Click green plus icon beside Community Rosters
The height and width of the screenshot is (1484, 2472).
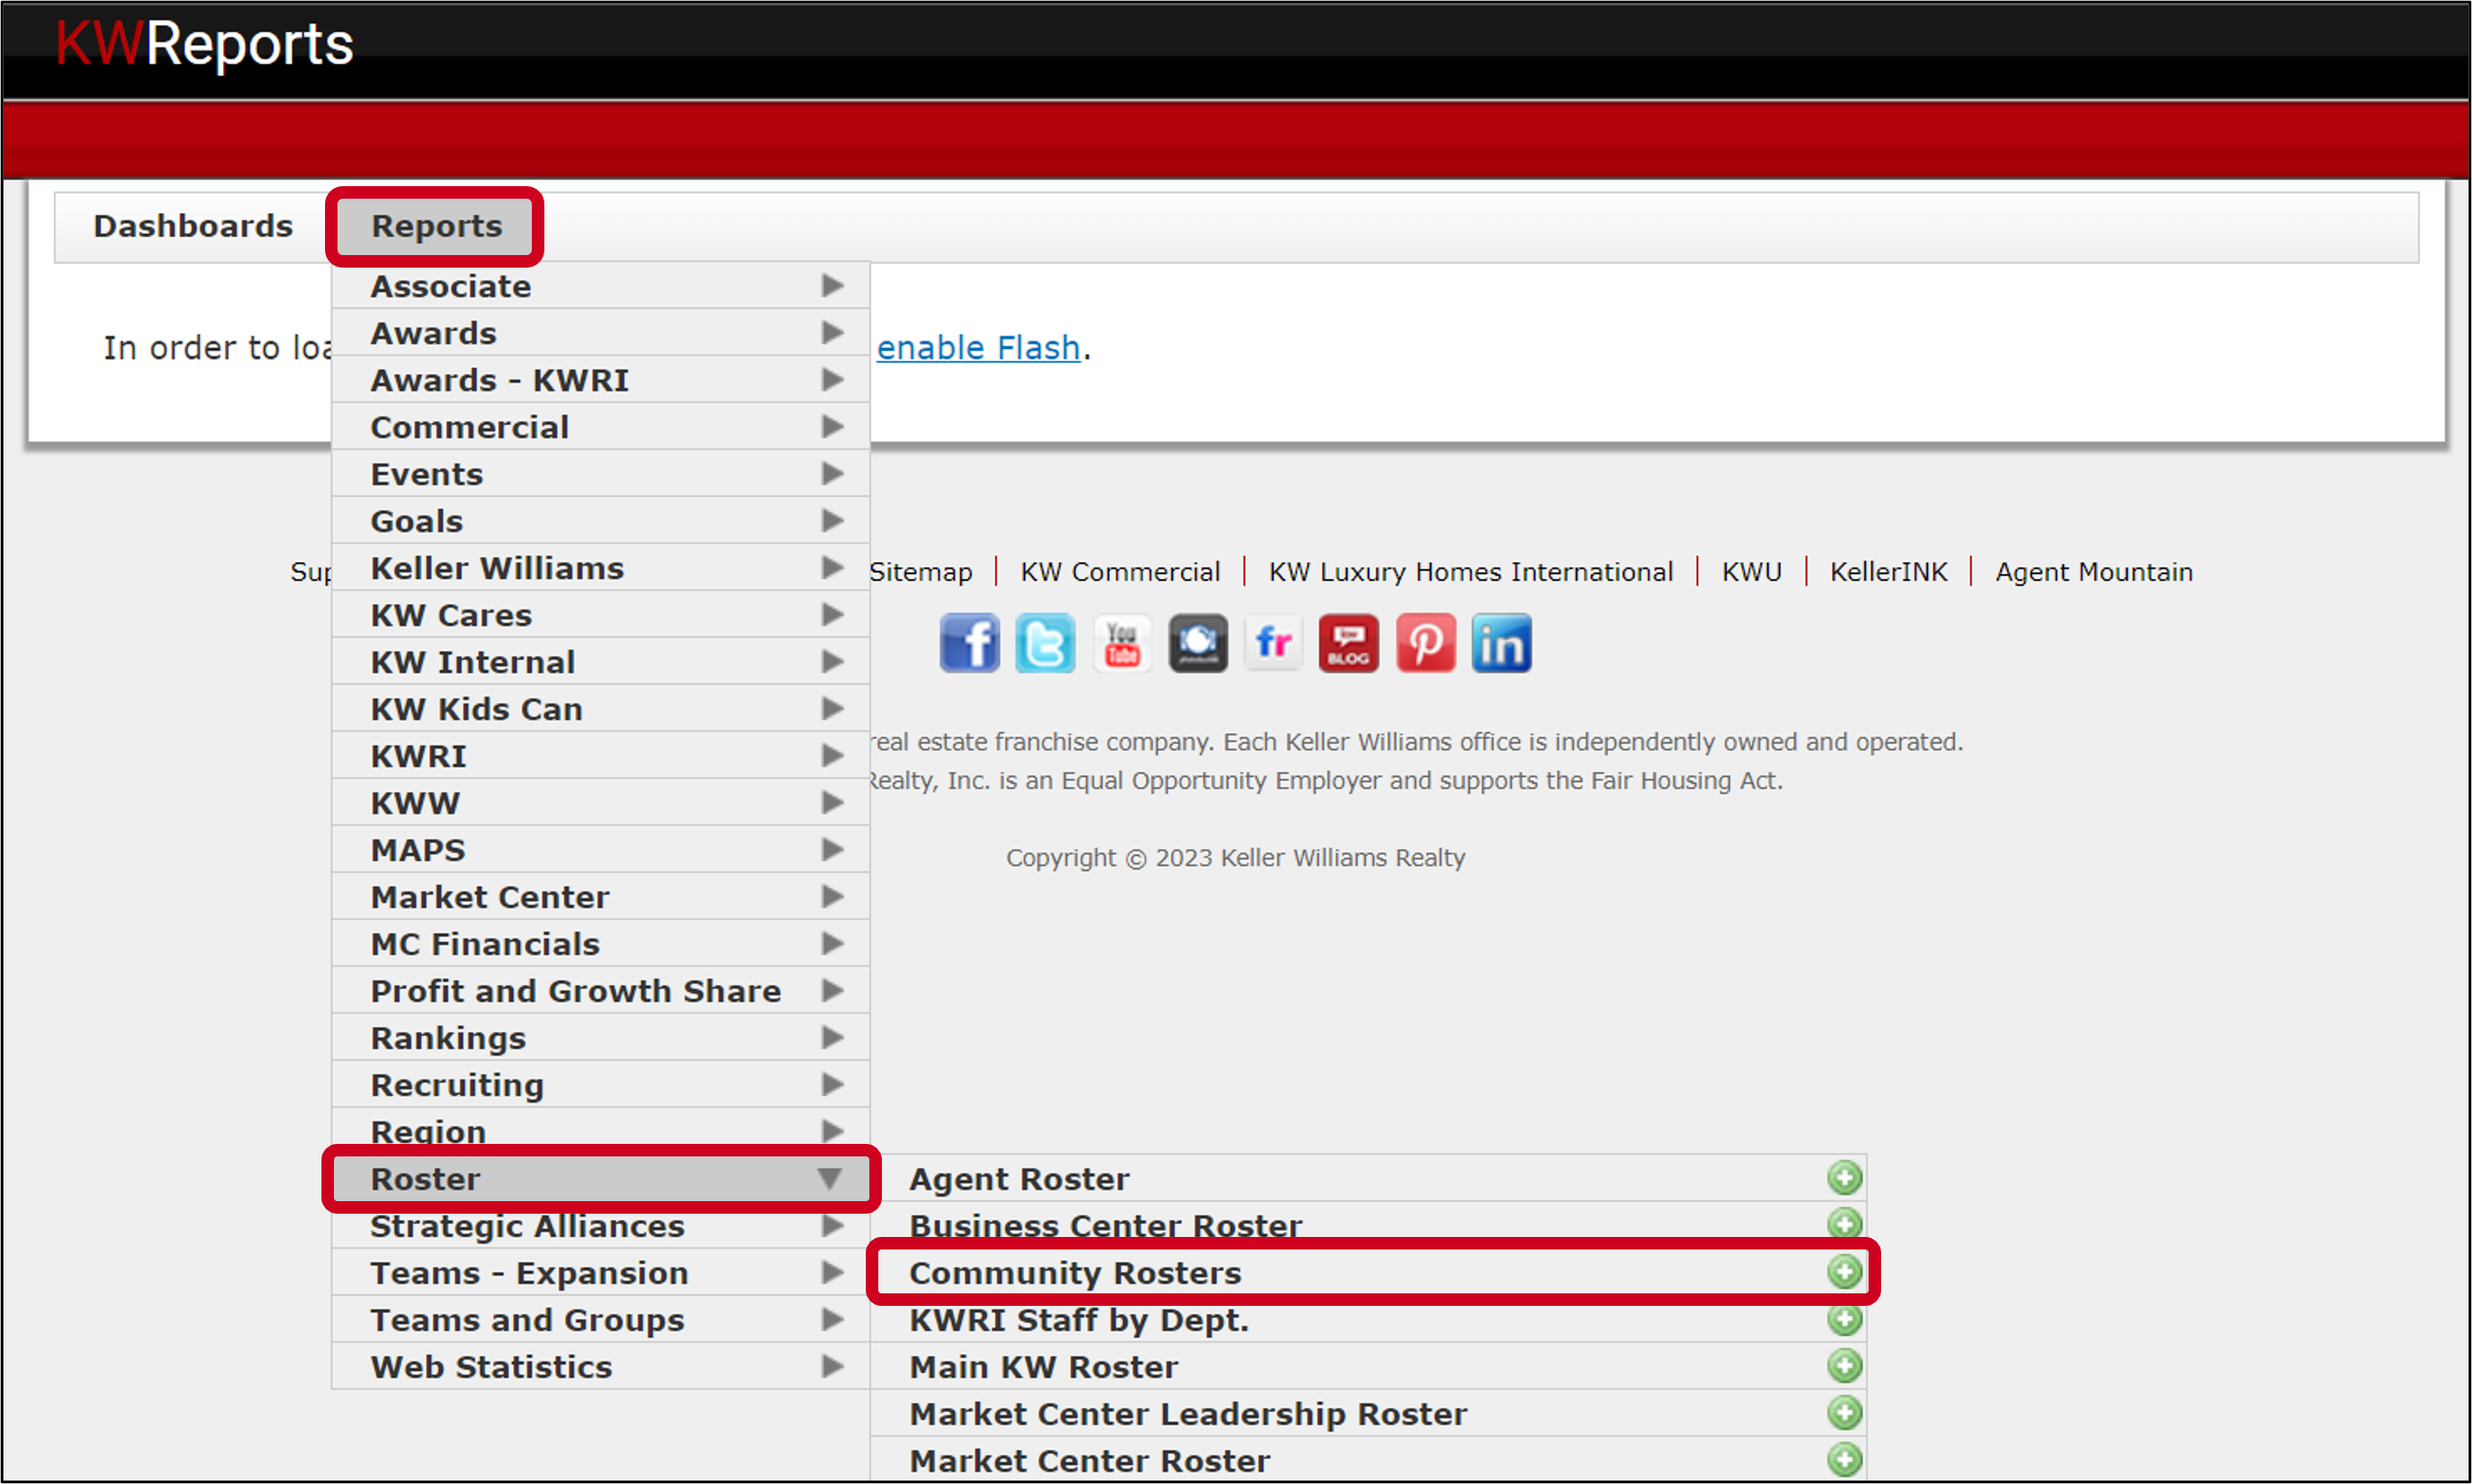coord(1845,1272)
